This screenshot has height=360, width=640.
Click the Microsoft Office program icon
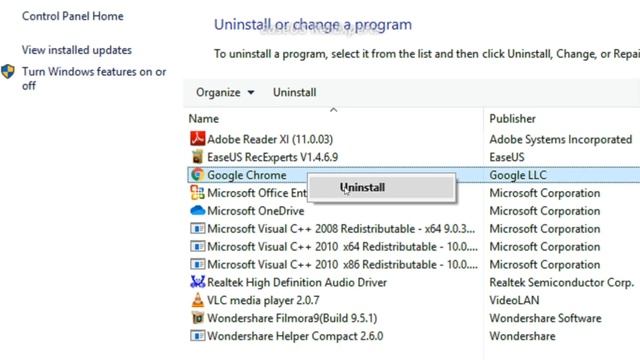point(198,193)
